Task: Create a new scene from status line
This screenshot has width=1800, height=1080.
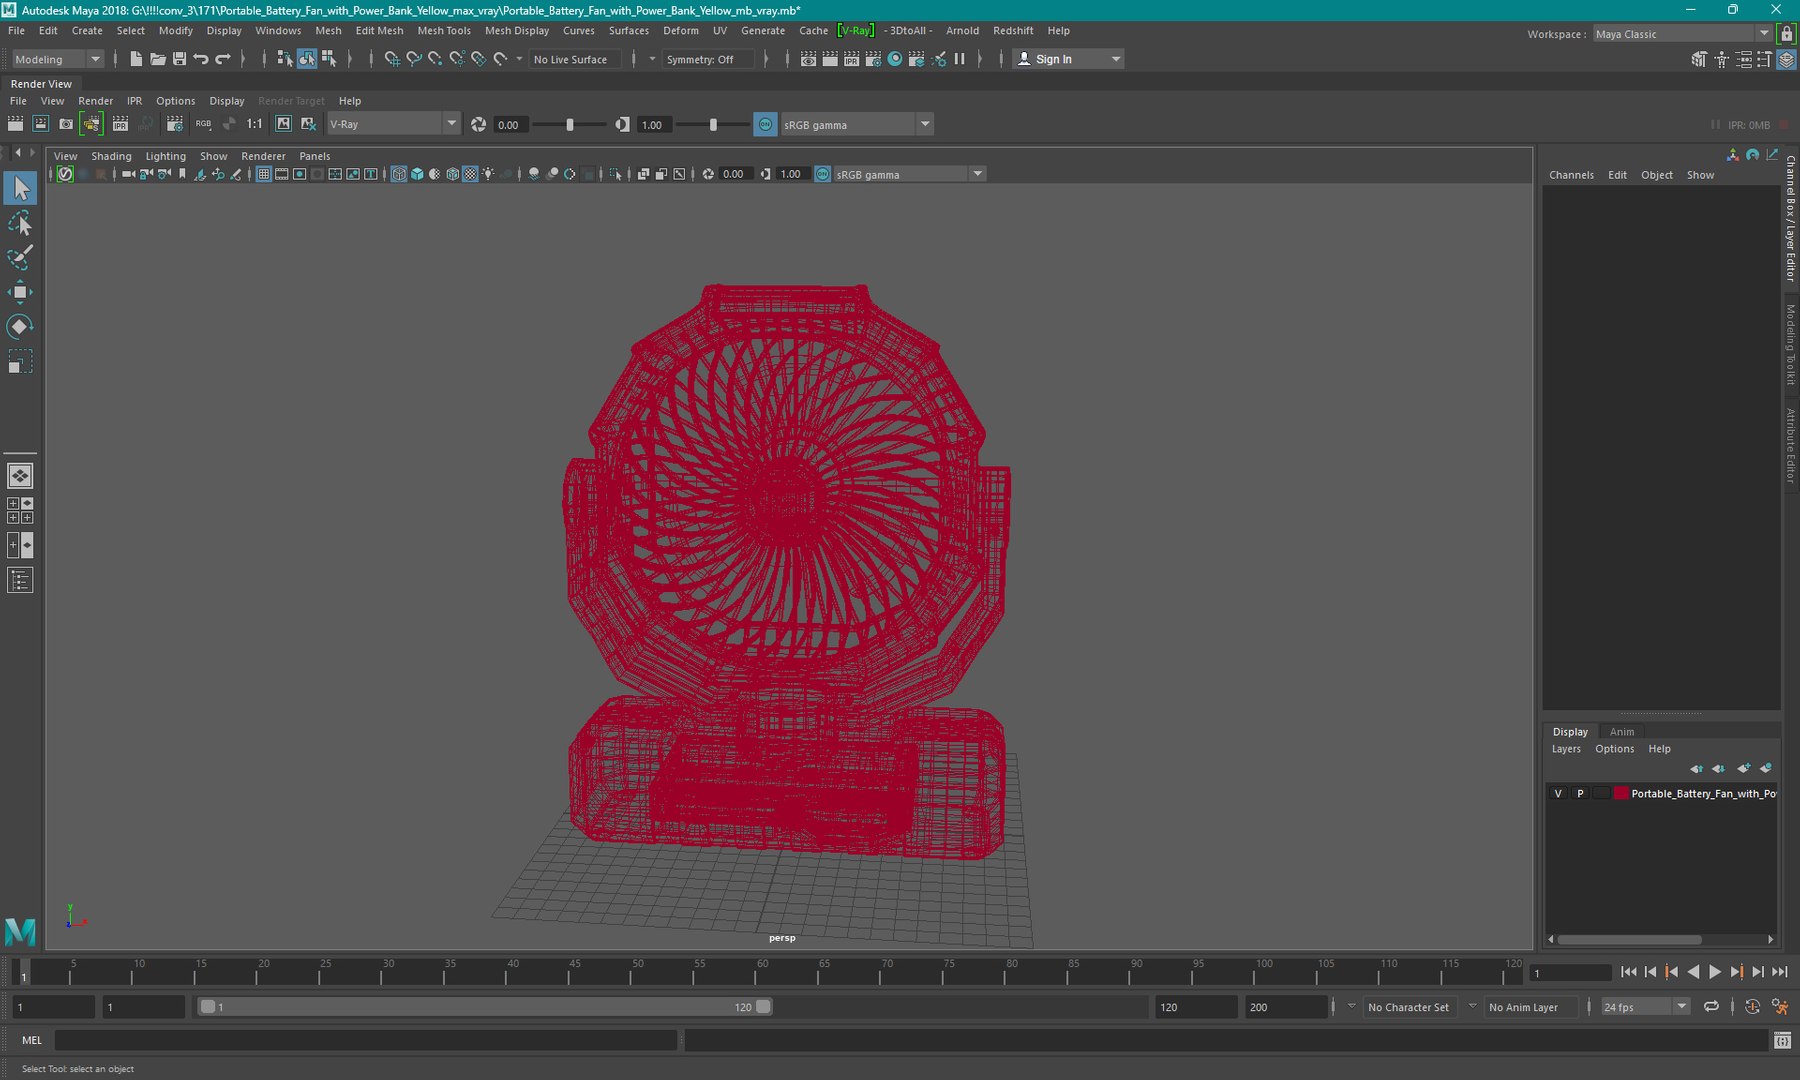Action: [x=136, y=59]
